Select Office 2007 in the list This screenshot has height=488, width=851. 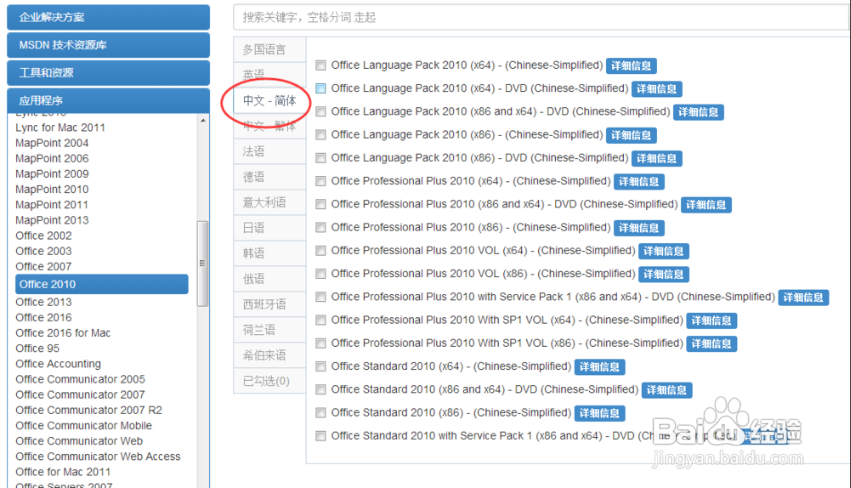click(x=43, y=267)
